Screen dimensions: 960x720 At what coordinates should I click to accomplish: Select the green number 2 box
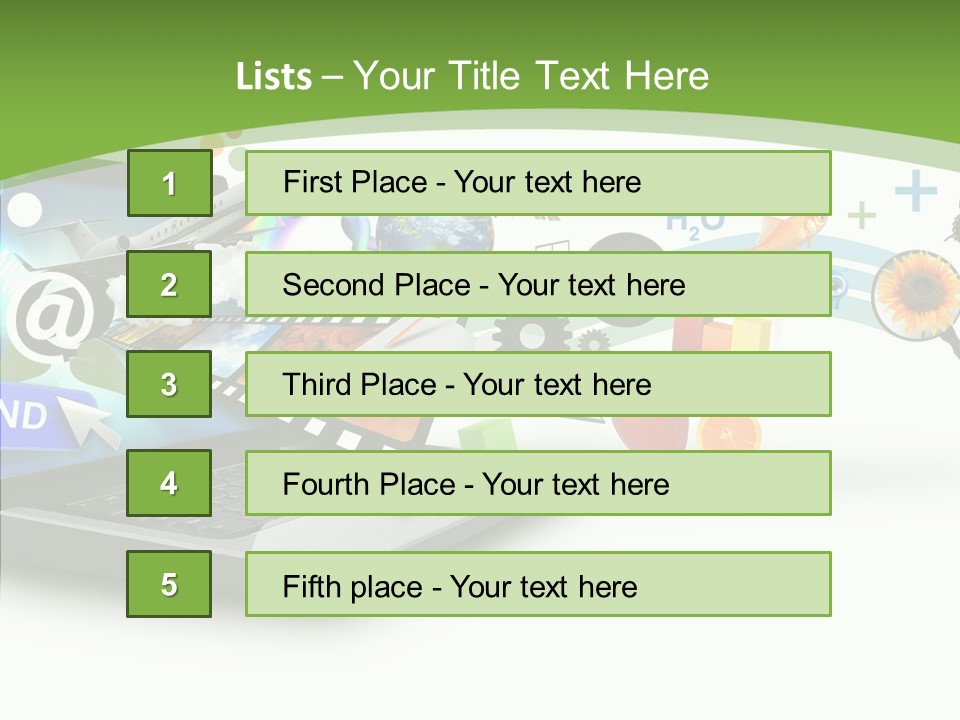169,284
